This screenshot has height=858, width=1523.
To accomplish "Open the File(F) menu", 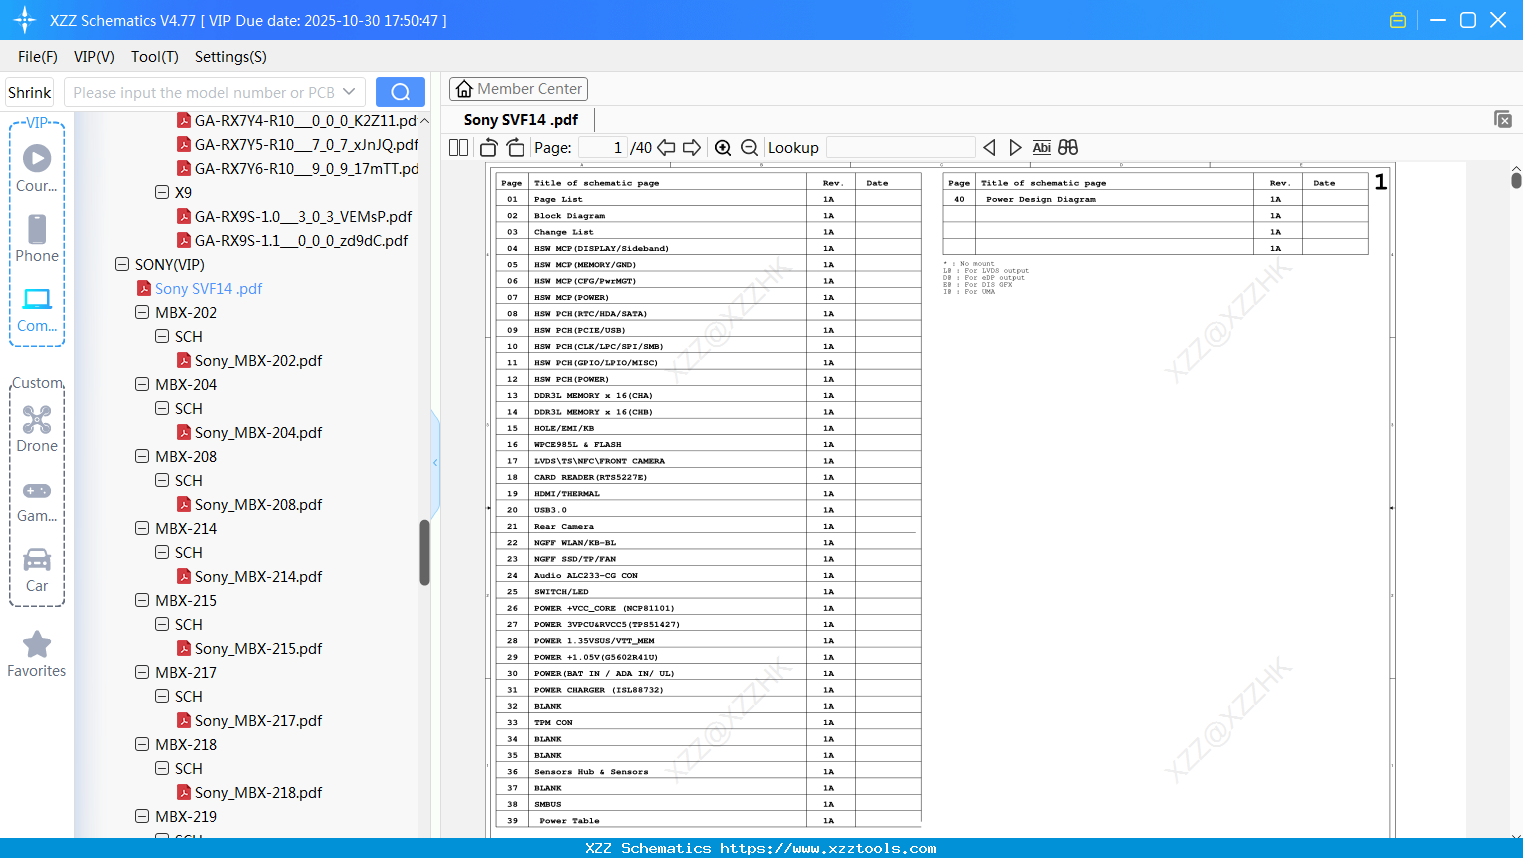I will tap(38, 56).
